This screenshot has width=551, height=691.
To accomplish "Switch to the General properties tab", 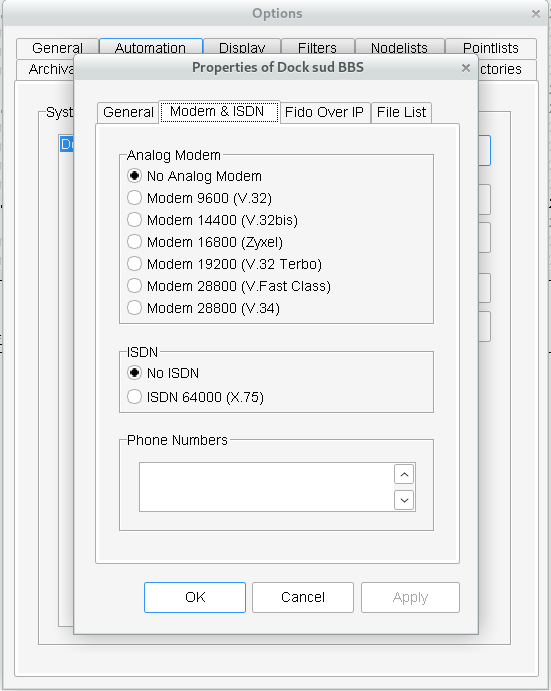I will pos(128,112).
